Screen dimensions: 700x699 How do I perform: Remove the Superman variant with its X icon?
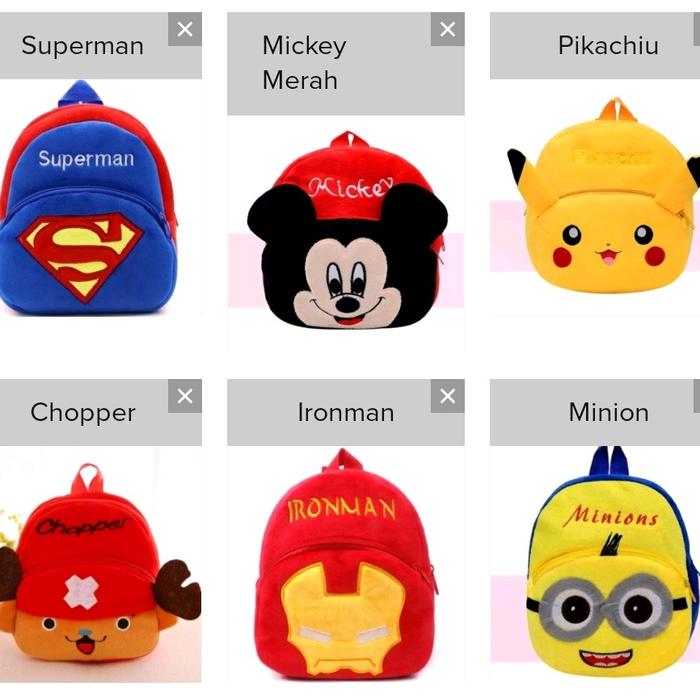[184, 29]
